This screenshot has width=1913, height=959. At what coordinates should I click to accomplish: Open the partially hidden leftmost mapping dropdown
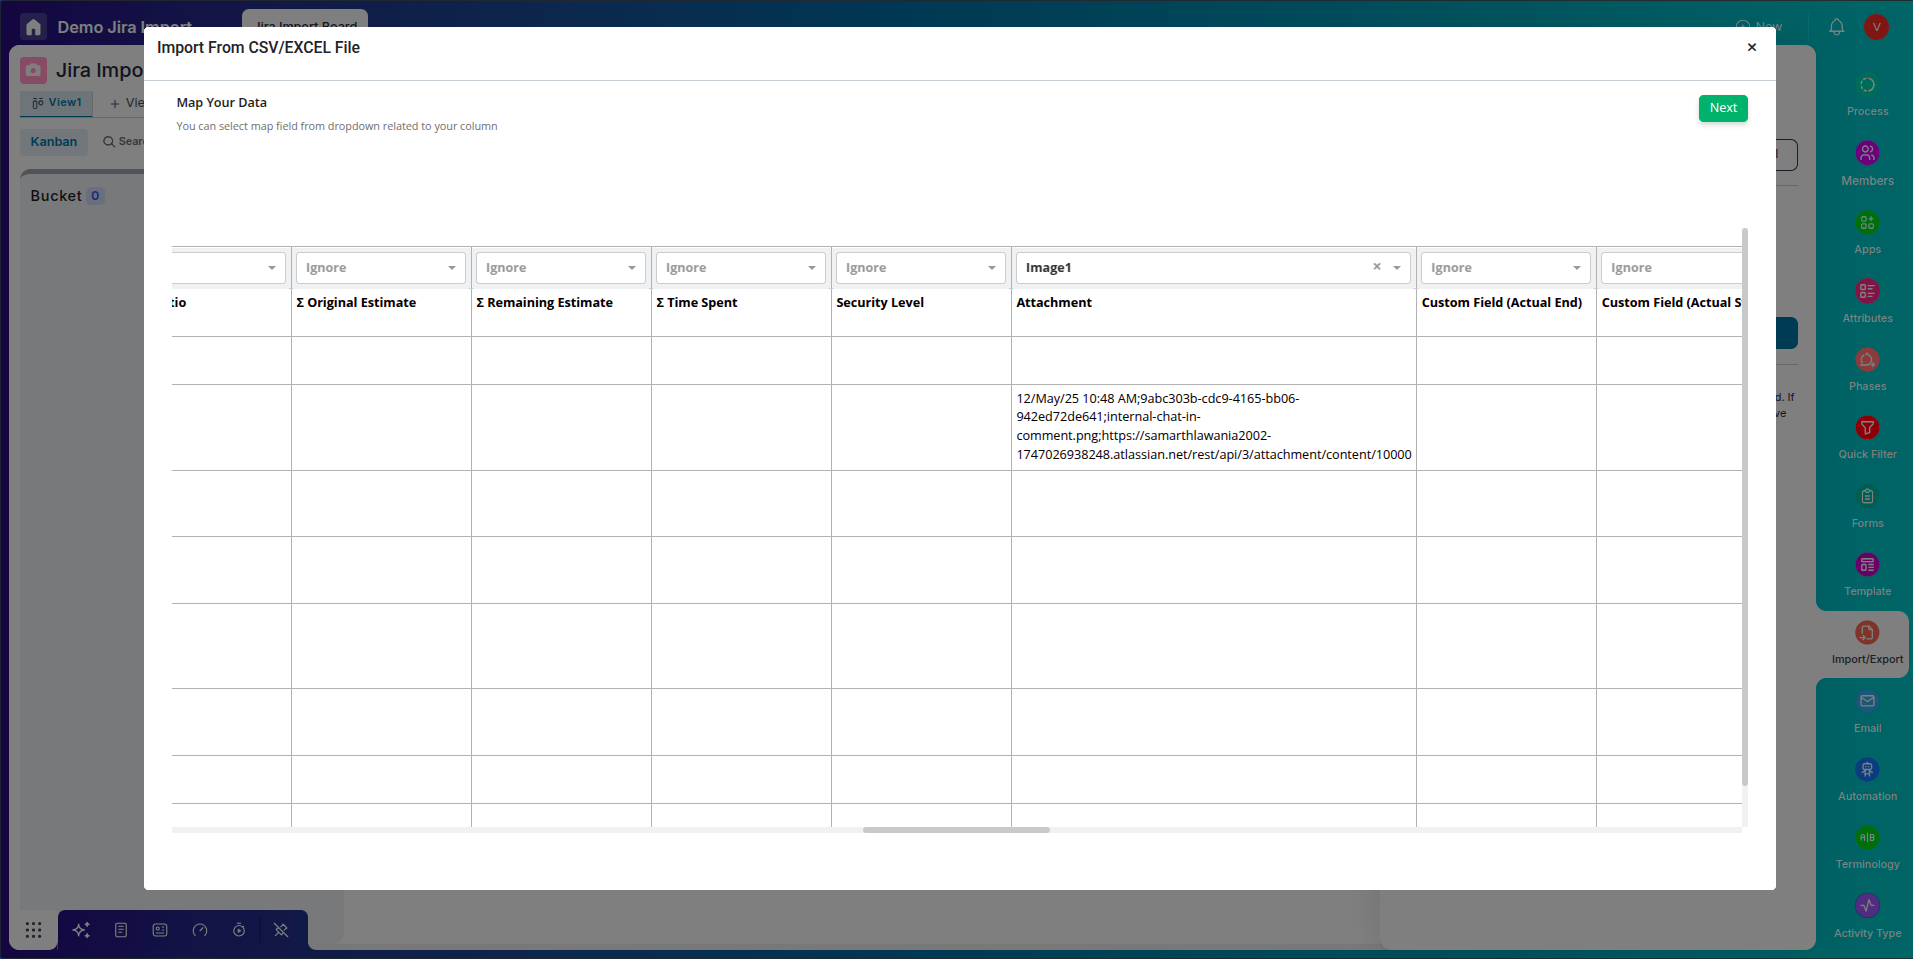228,268
